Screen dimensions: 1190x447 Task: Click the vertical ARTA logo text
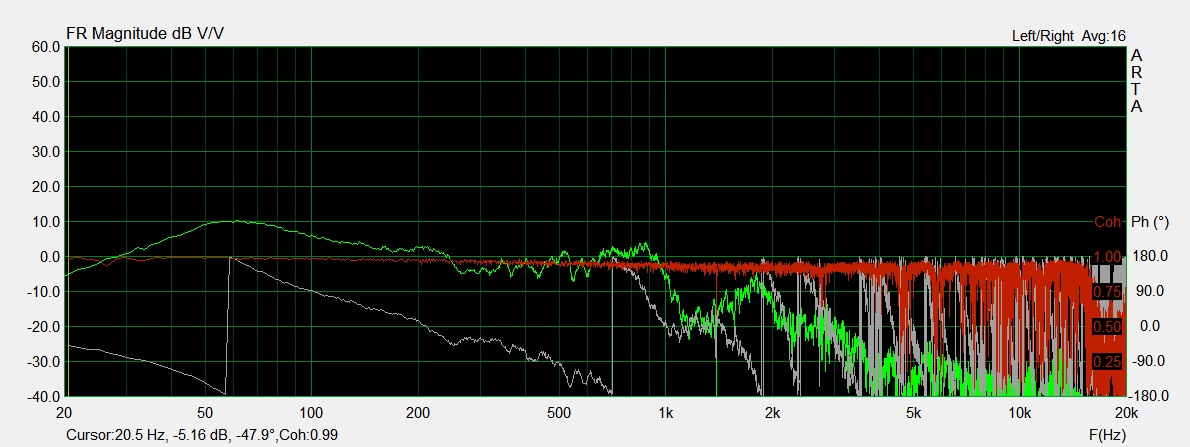click(1136, 81)
